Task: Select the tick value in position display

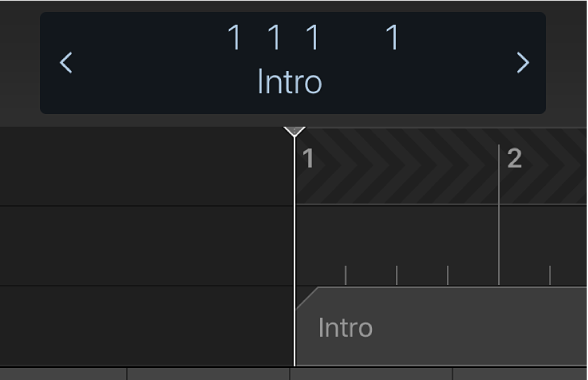Action: pos(393,37)
